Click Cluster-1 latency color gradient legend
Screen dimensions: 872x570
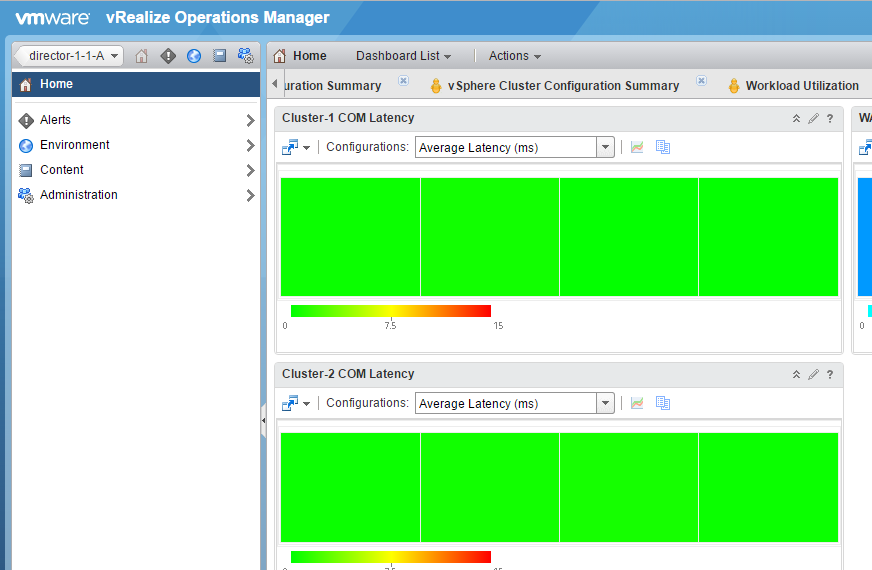(x=391, y=311)
